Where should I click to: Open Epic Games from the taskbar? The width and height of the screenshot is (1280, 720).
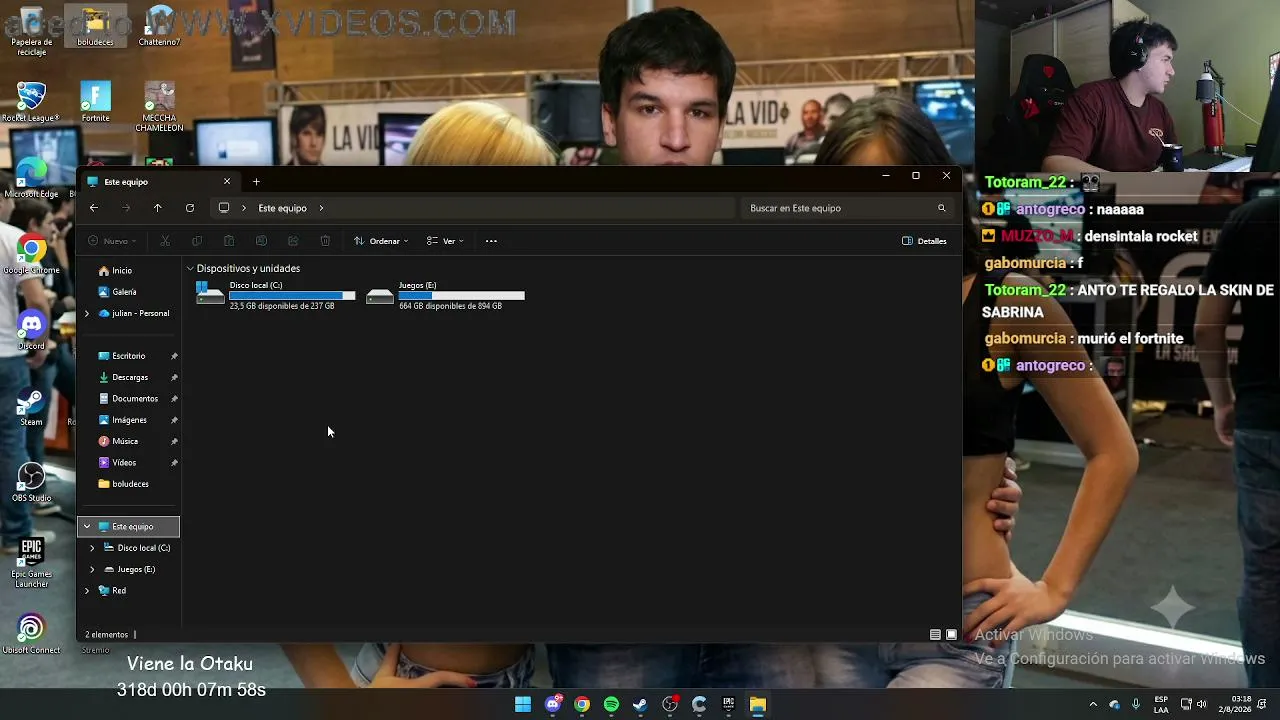(x=728, y=704)
